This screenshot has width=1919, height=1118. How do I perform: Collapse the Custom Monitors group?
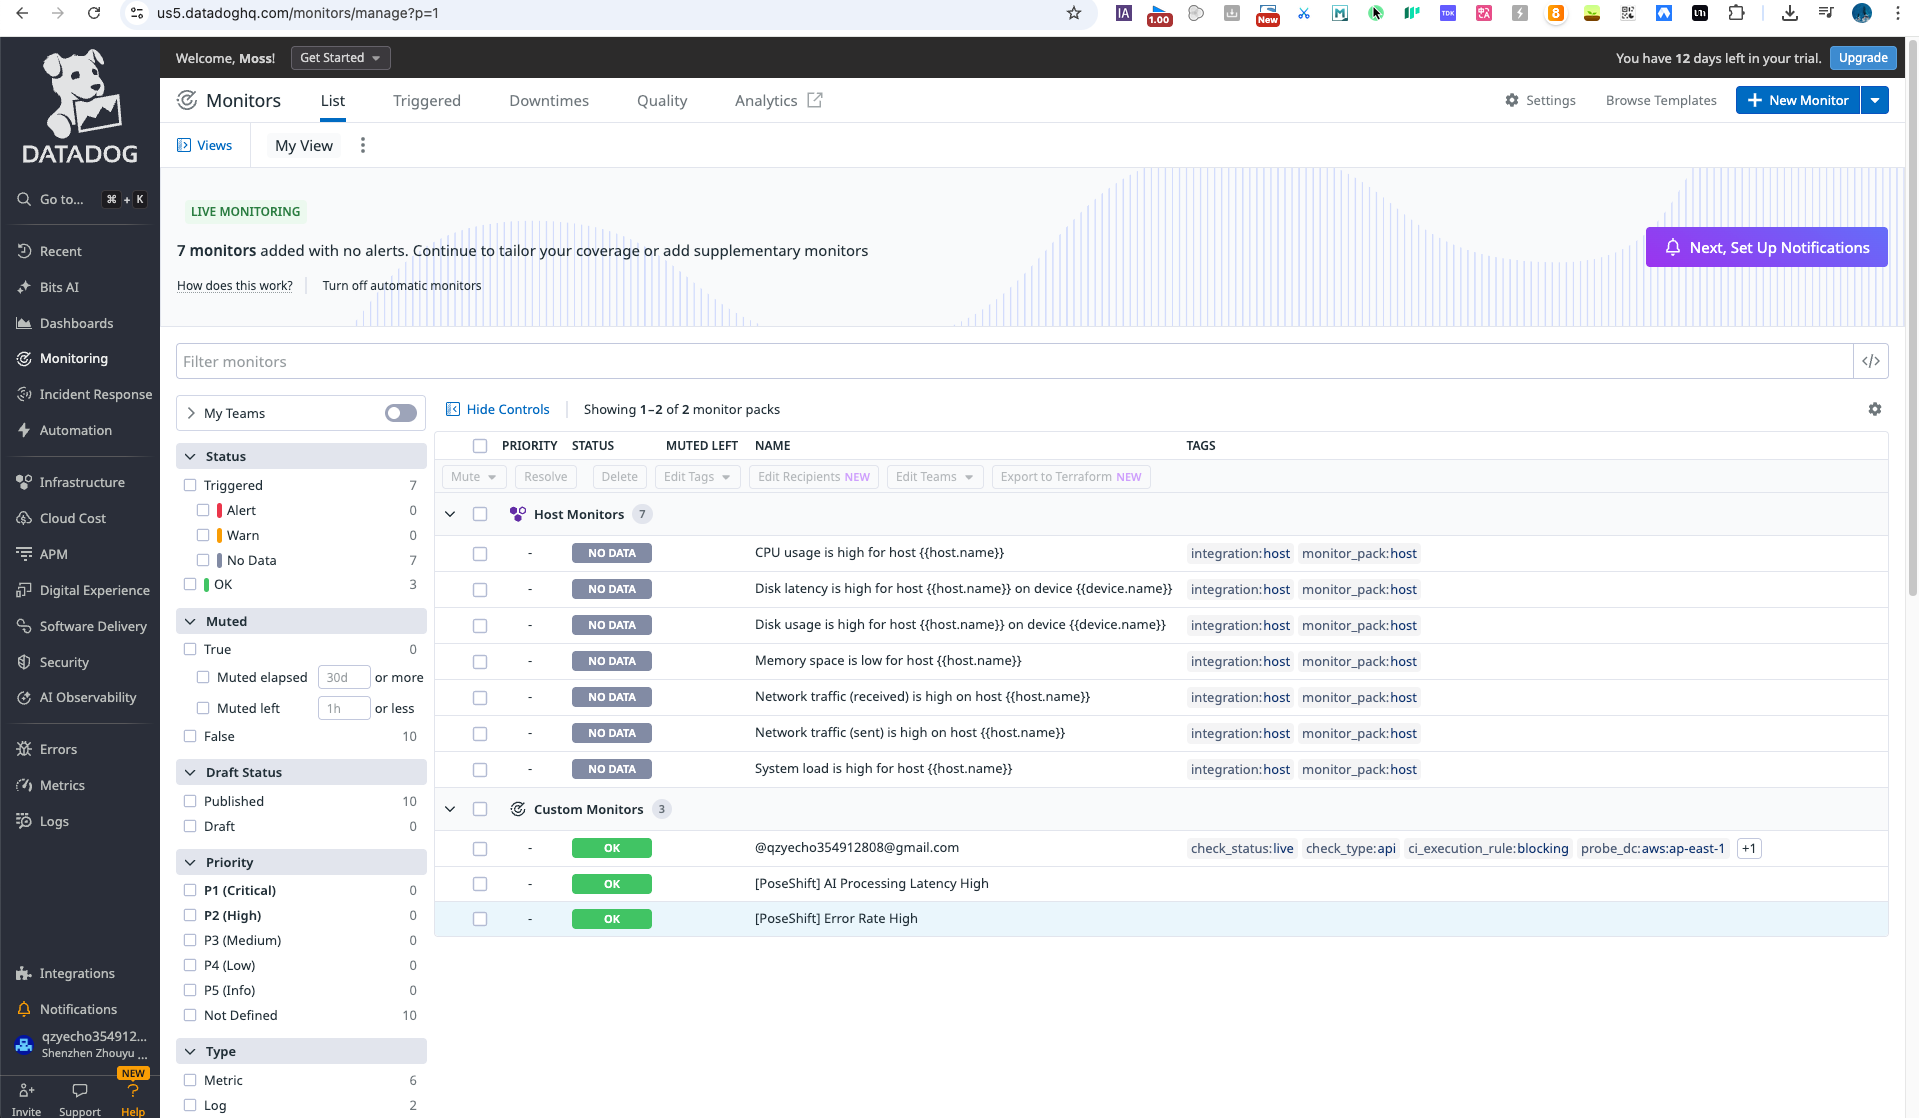[450, 809]
